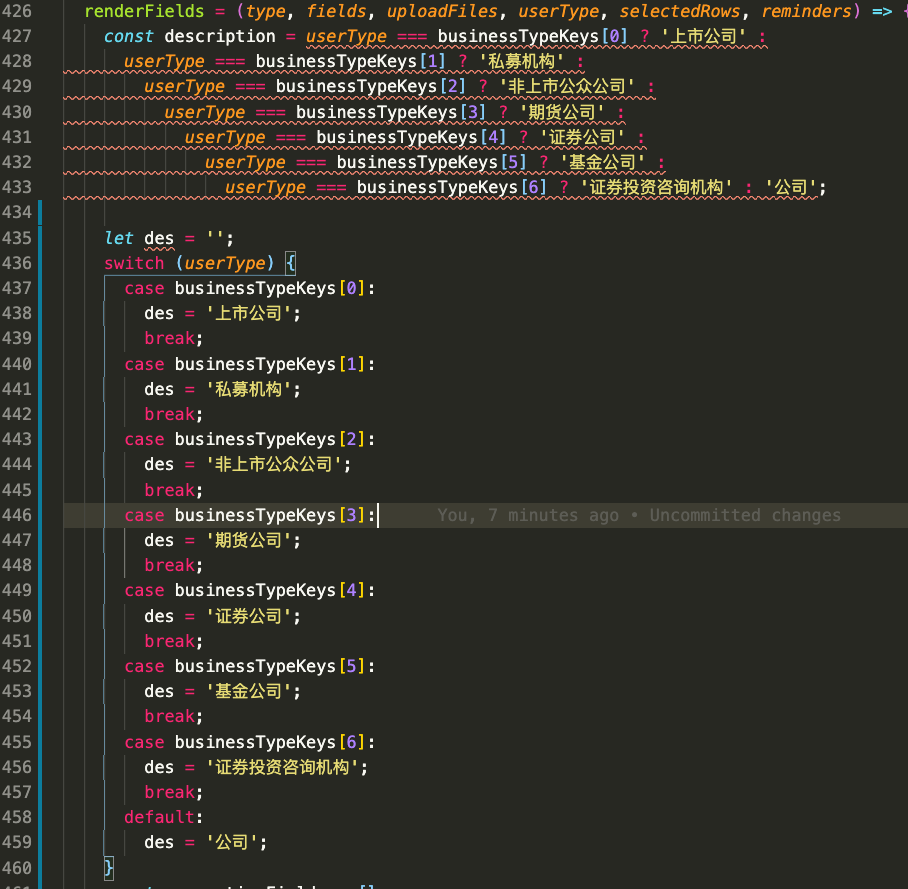The height and width of the screenshot is (889, 908).
Task: Click the 'reminders' parameter in the function signature
Action: tap(806, 12)
